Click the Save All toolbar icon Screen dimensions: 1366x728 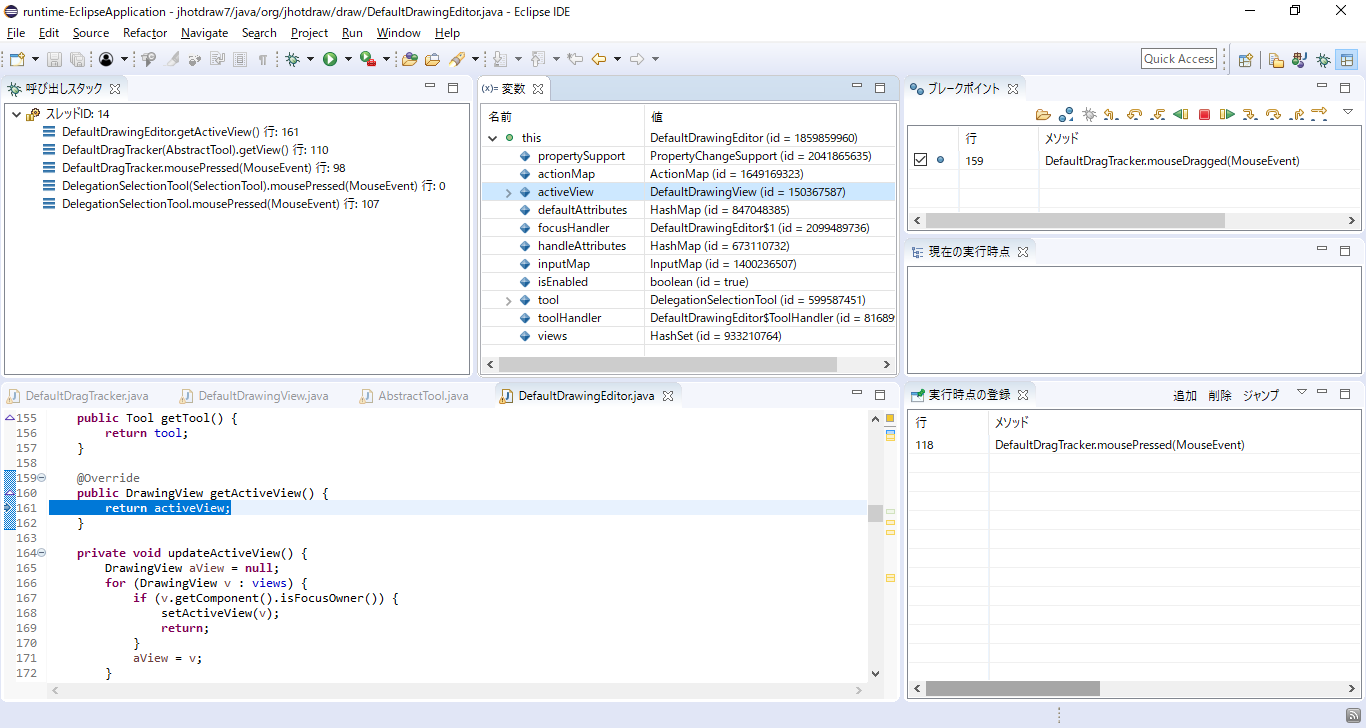pos(77,59)
